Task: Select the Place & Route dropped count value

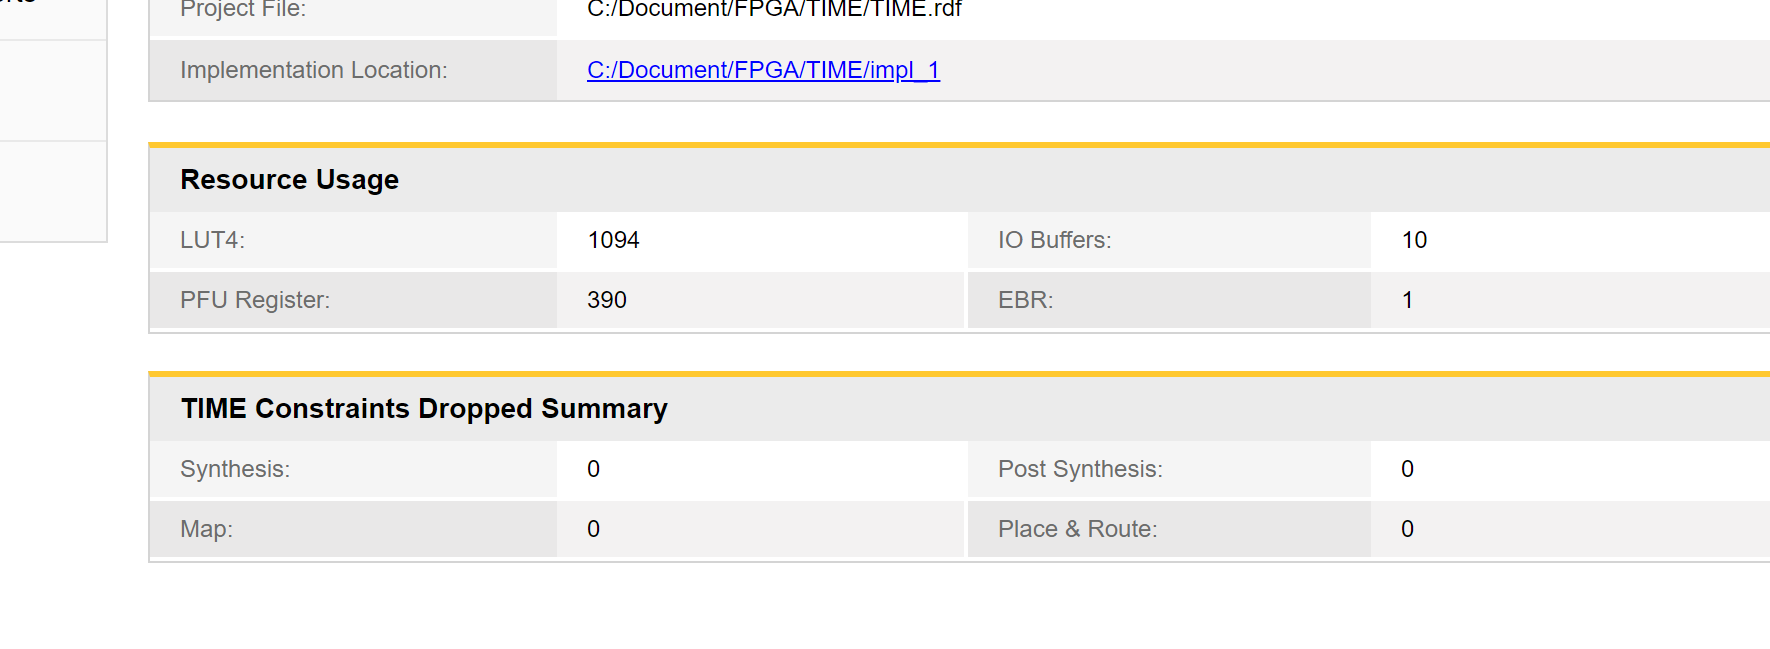Action: (x=1407, y=529)
